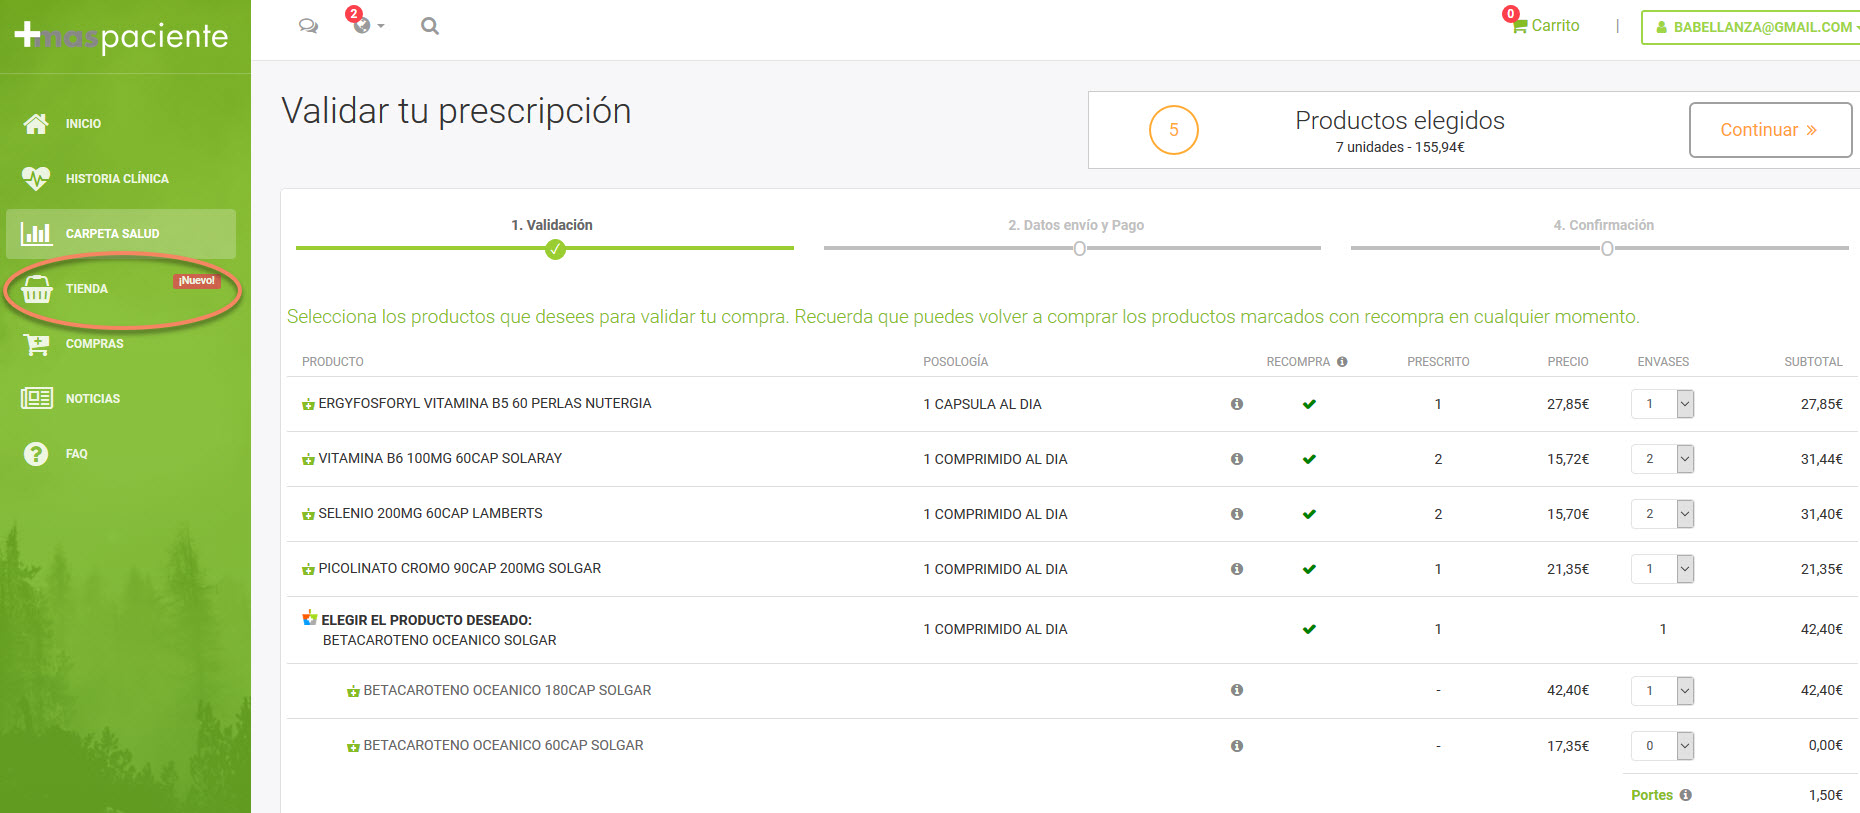The width and height of the screenshot is (1860, 813).
Task: Click the 1 CAPSULA AL DIA posology text
Action: (982, 404)
